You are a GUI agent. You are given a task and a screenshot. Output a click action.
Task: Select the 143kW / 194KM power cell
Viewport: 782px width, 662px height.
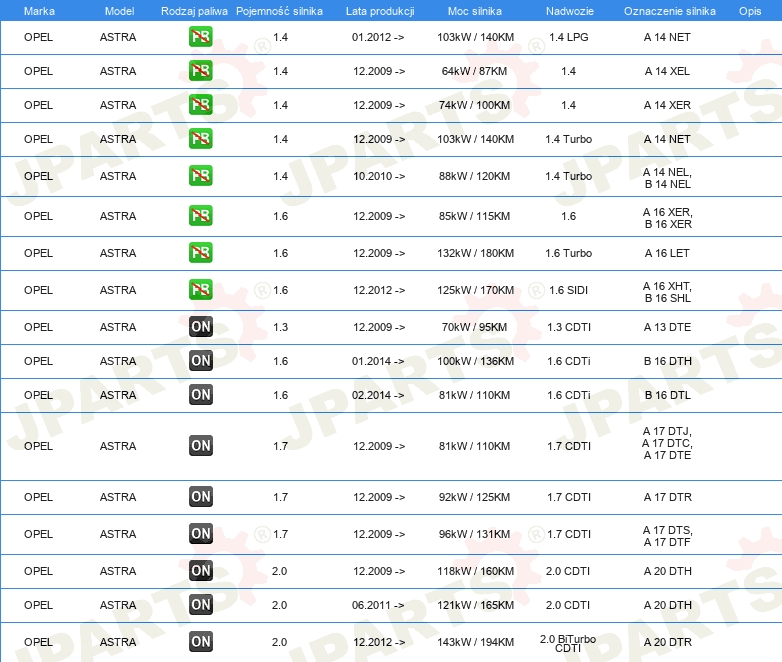(x=475, y=642)
